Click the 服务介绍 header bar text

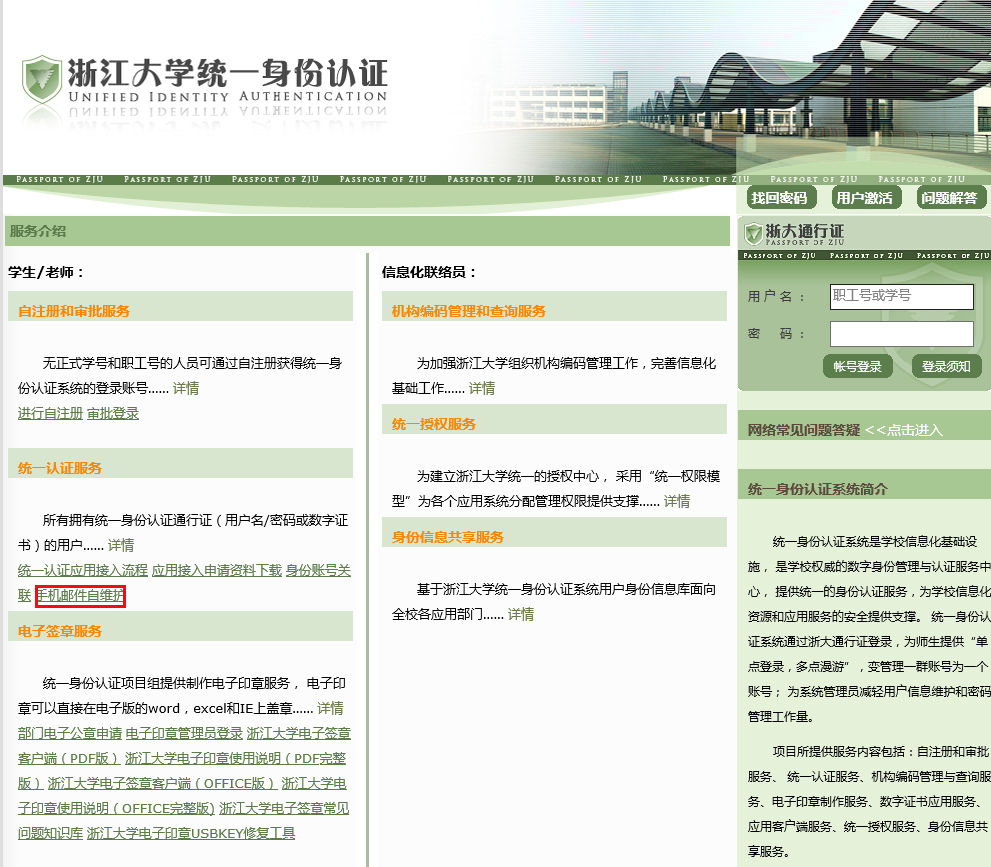point(37,231)
